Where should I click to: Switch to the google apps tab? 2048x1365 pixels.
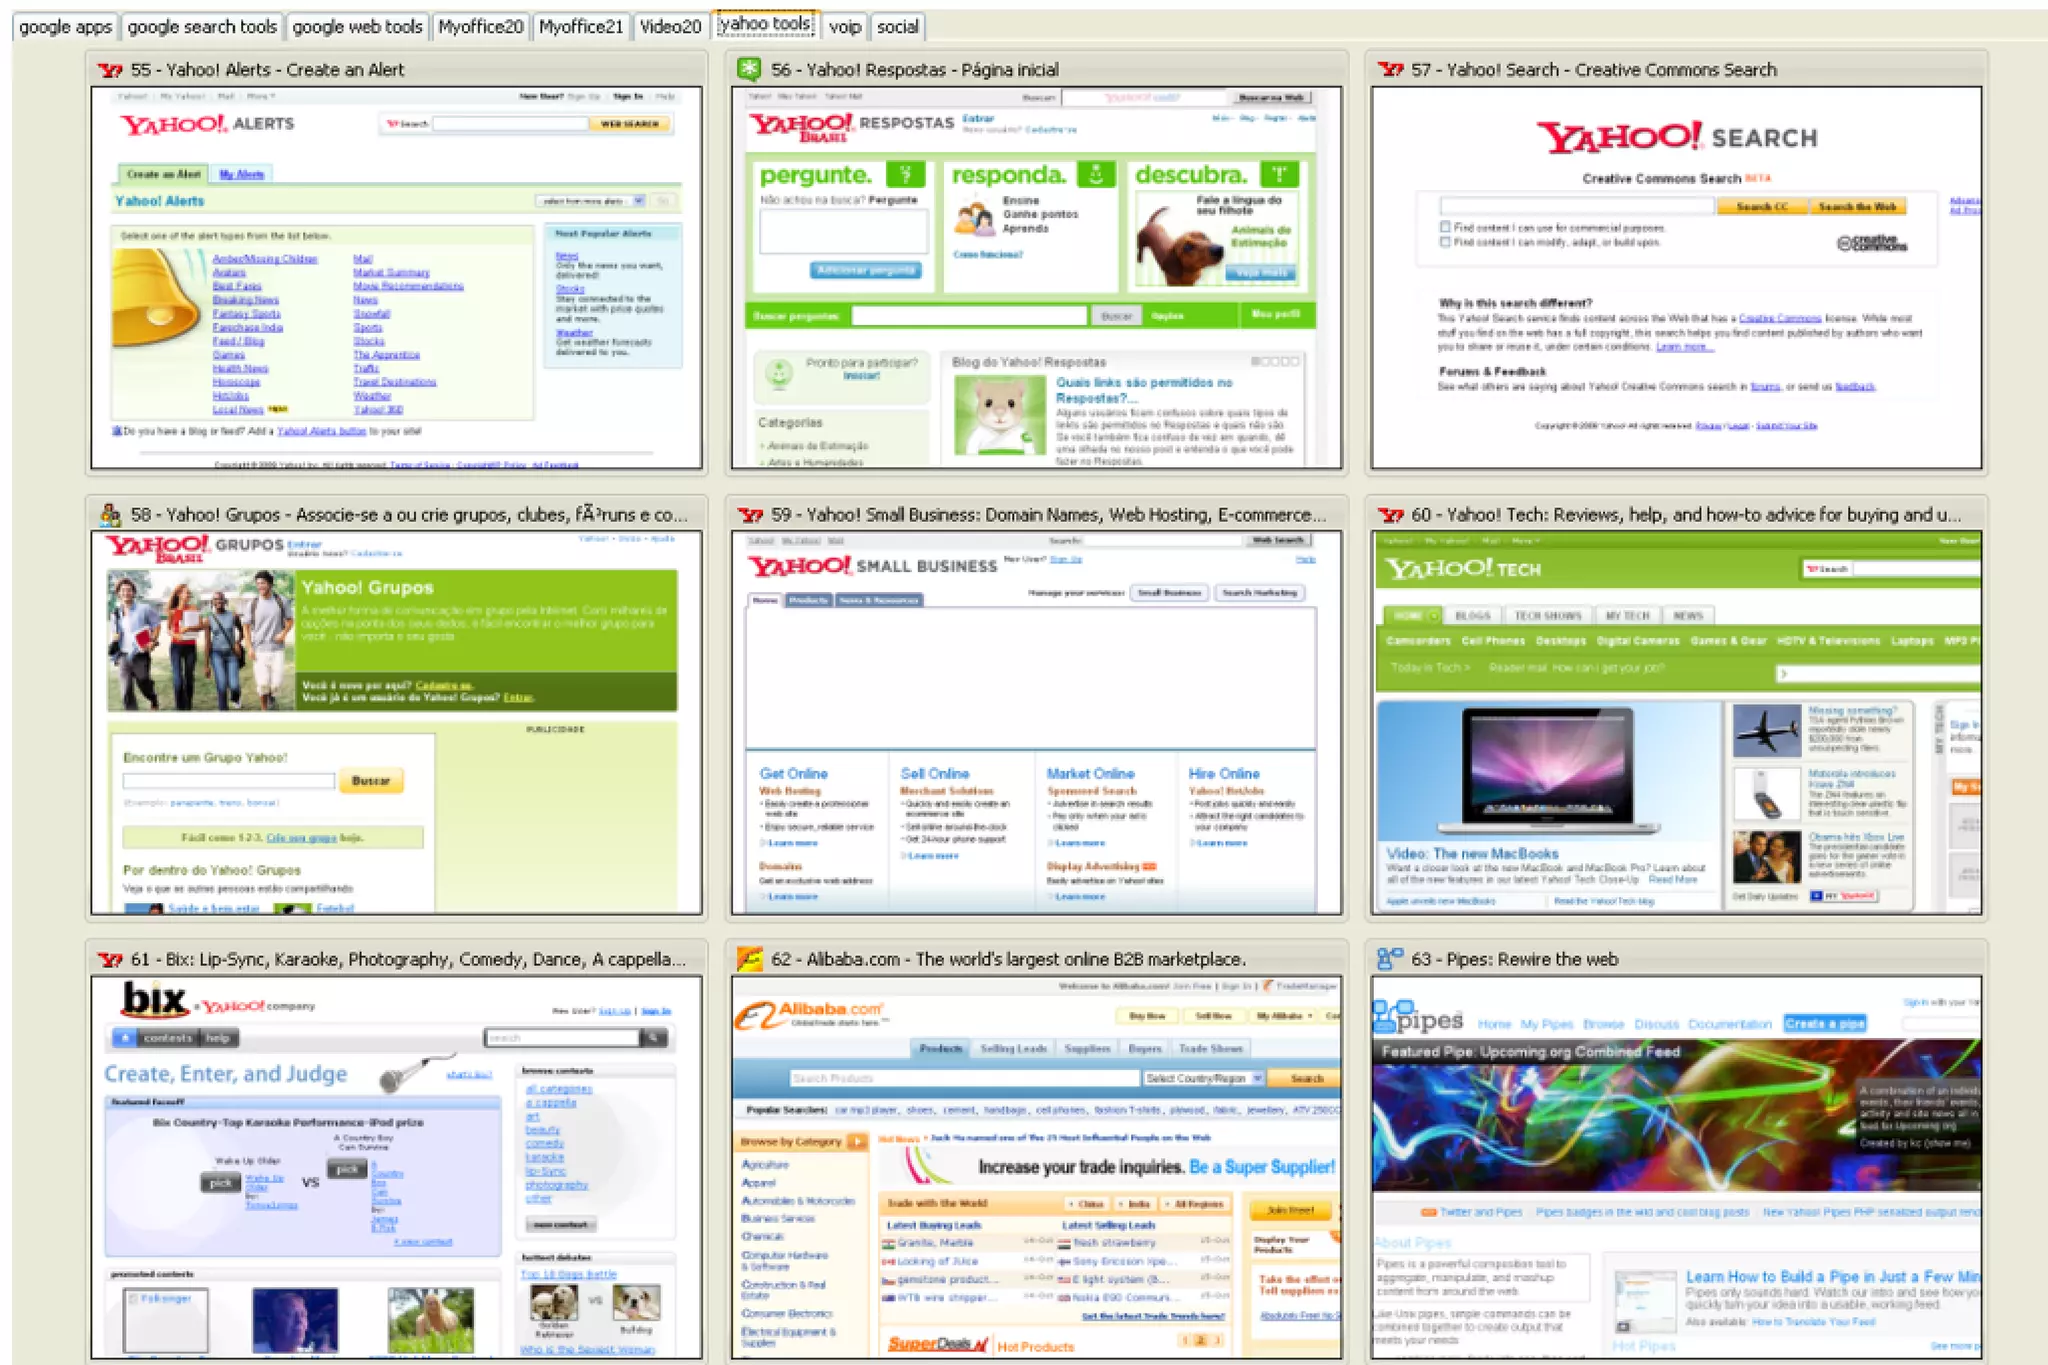(x=65, y=27)
